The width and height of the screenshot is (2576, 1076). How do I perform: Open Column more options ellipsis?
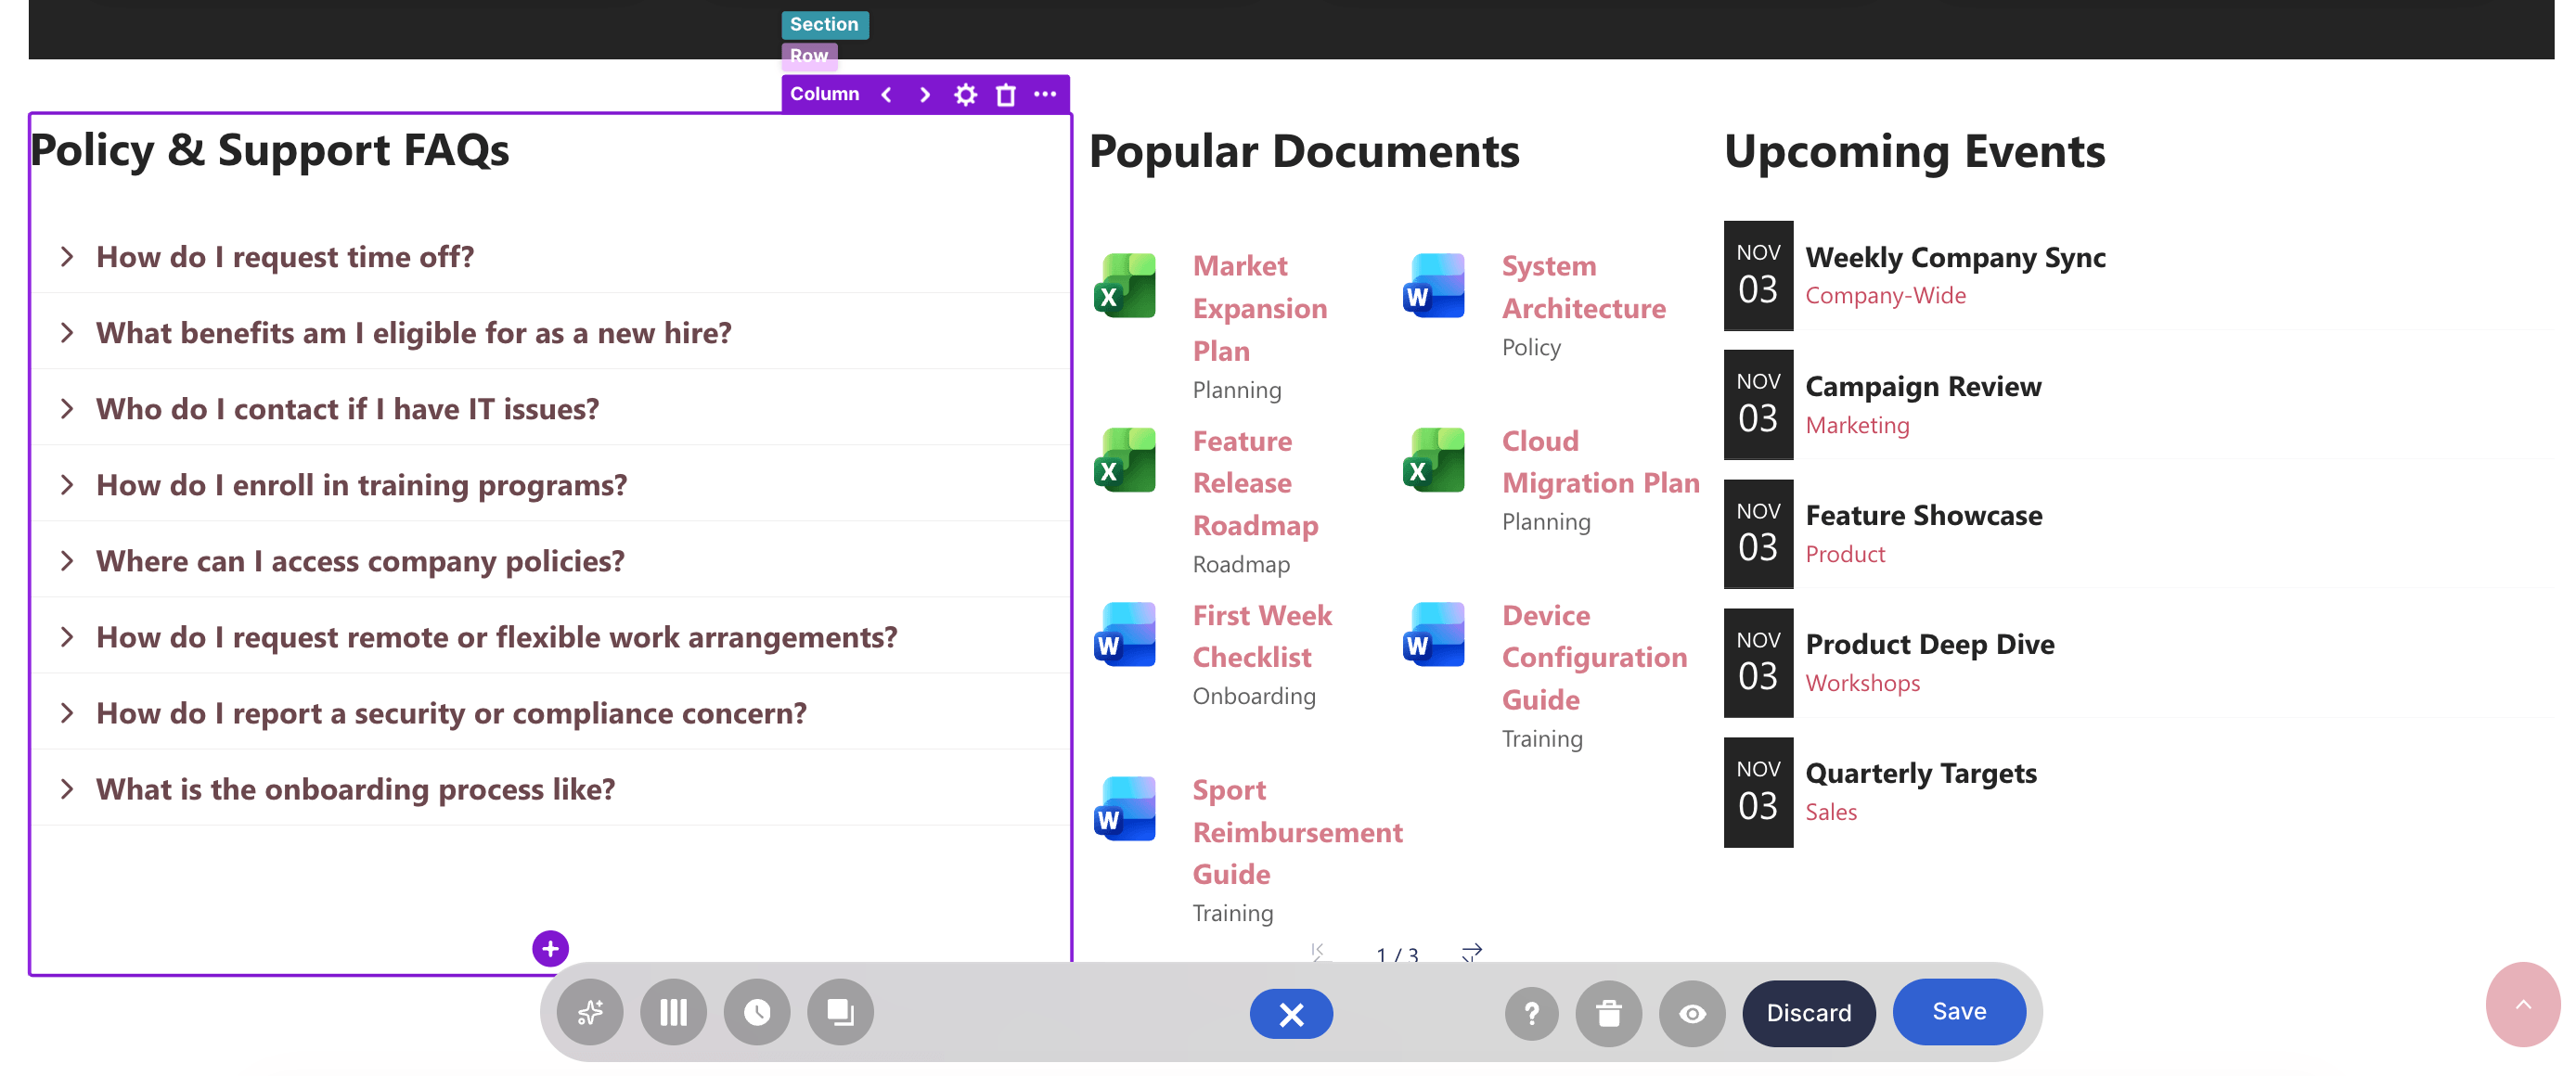[1045, 94]
